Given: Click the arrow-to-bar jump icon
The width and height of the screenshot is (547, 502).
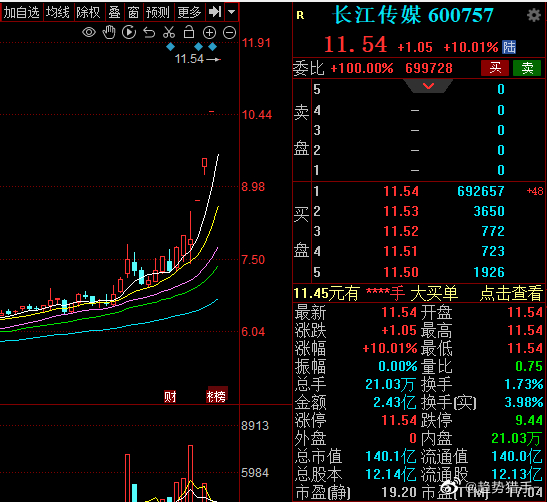Looking at the screenshot, I should [215, 12].
